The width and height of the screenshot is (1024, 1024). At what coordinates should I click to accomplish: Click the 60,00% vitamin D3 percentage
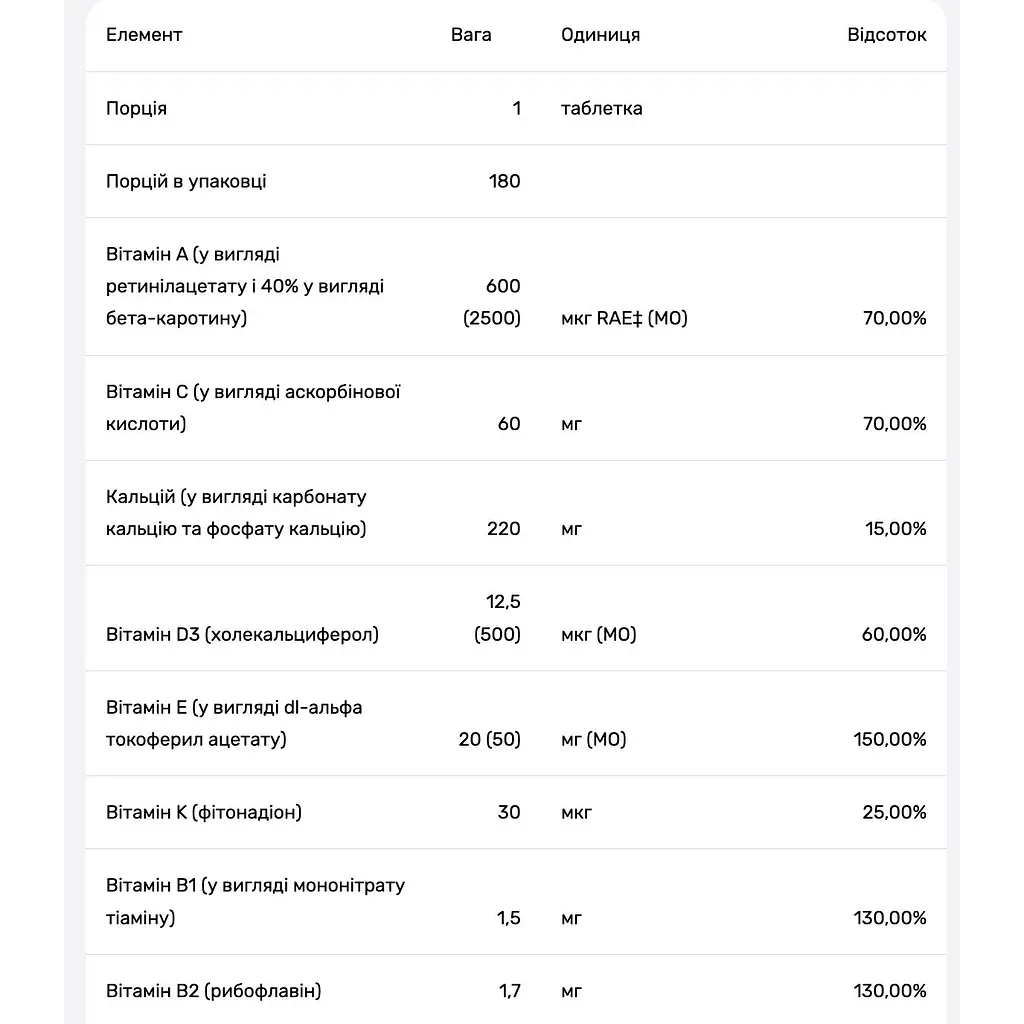pyautogui.click(x=893, y=635)
